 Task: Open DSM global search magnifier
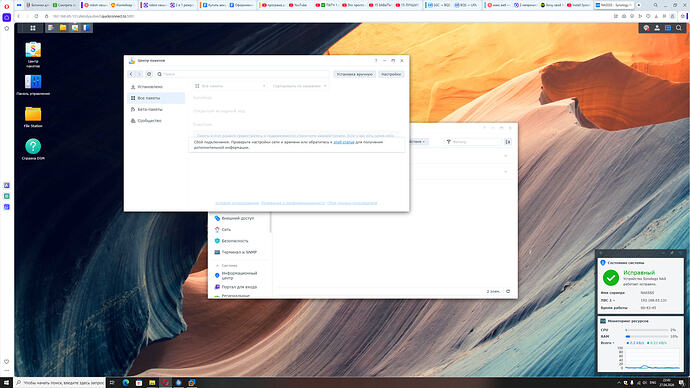pos(679,28)
